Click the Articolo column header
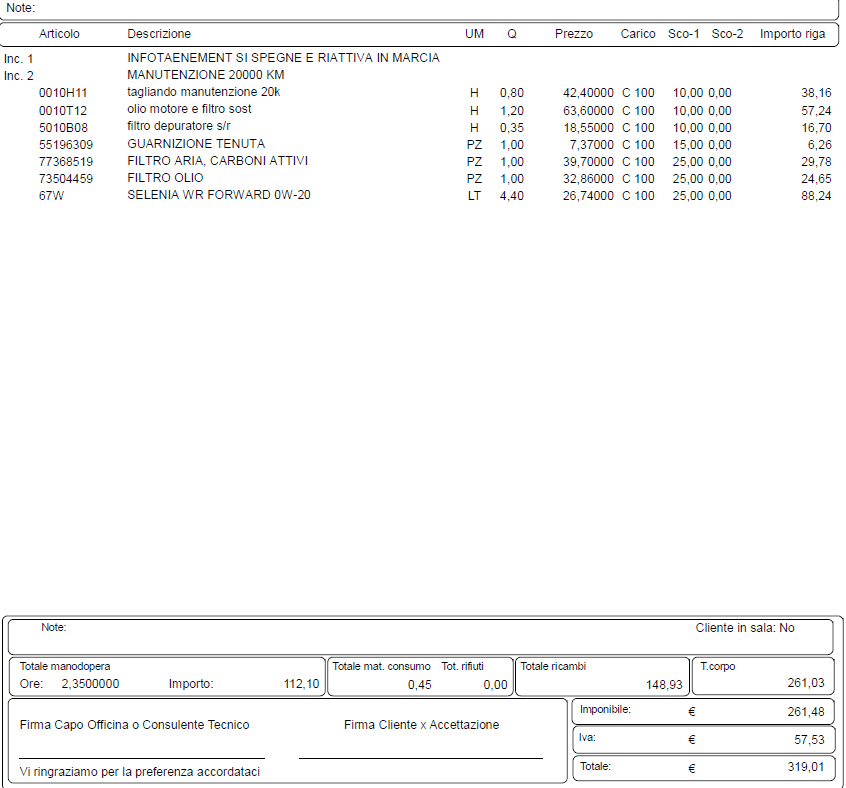The image size is (846, 788). pyautogui.click(x=59, y=34)
